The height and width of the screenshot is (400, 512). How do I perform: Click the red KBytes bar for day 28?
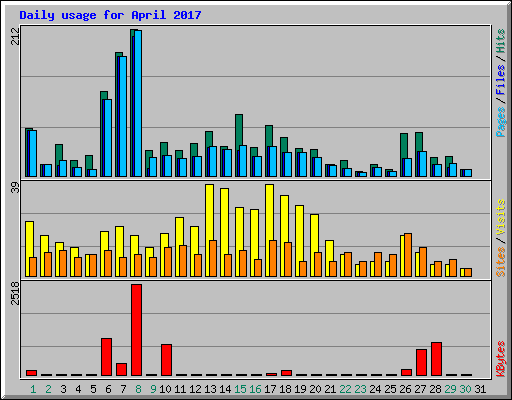click(437, 359)
